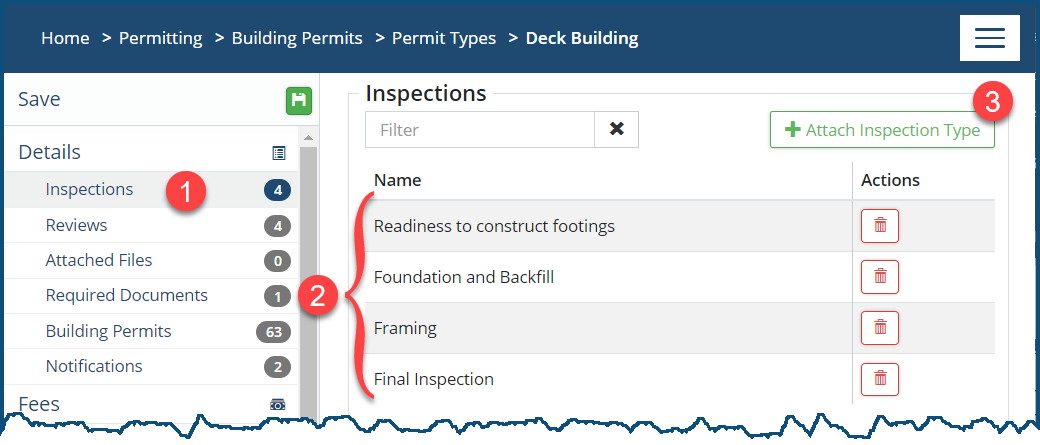Image resolution: width=1040 pixels, height=445 pixels.
Task: Click the Building Permits breadcrumb link
Action: 296,39
